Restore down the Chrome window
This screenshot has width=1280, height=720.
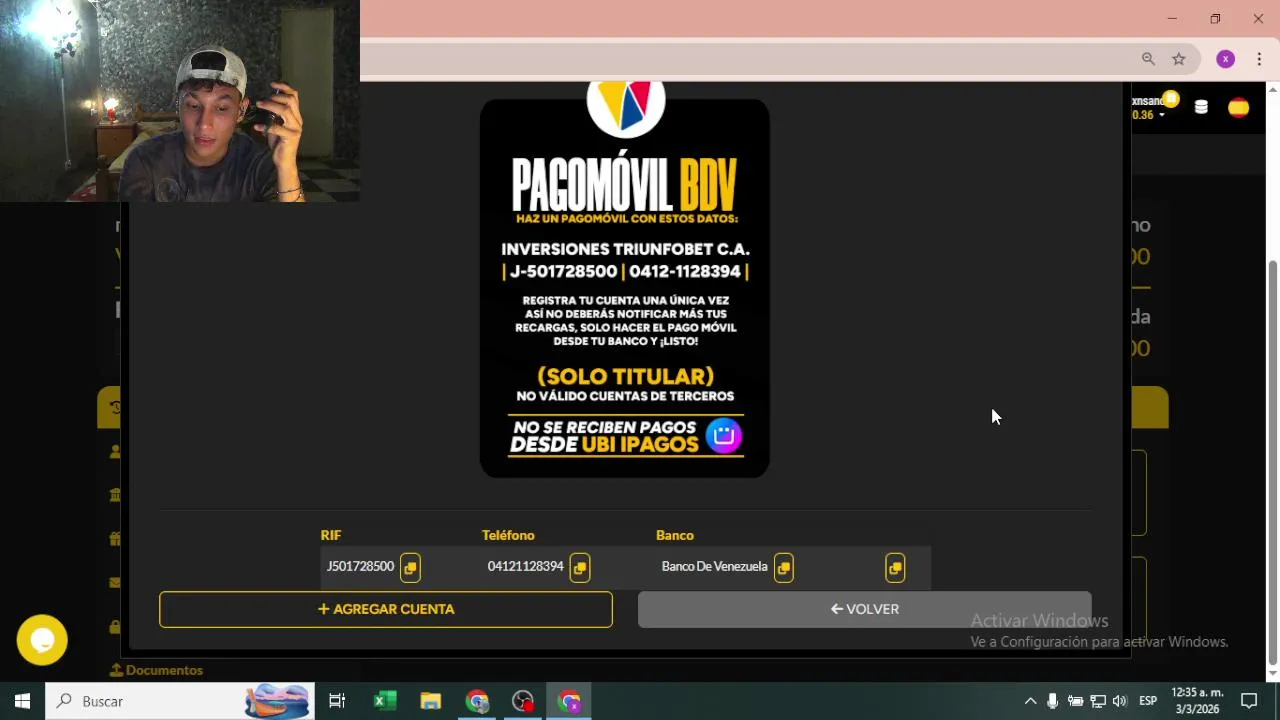pos(1215,18)
